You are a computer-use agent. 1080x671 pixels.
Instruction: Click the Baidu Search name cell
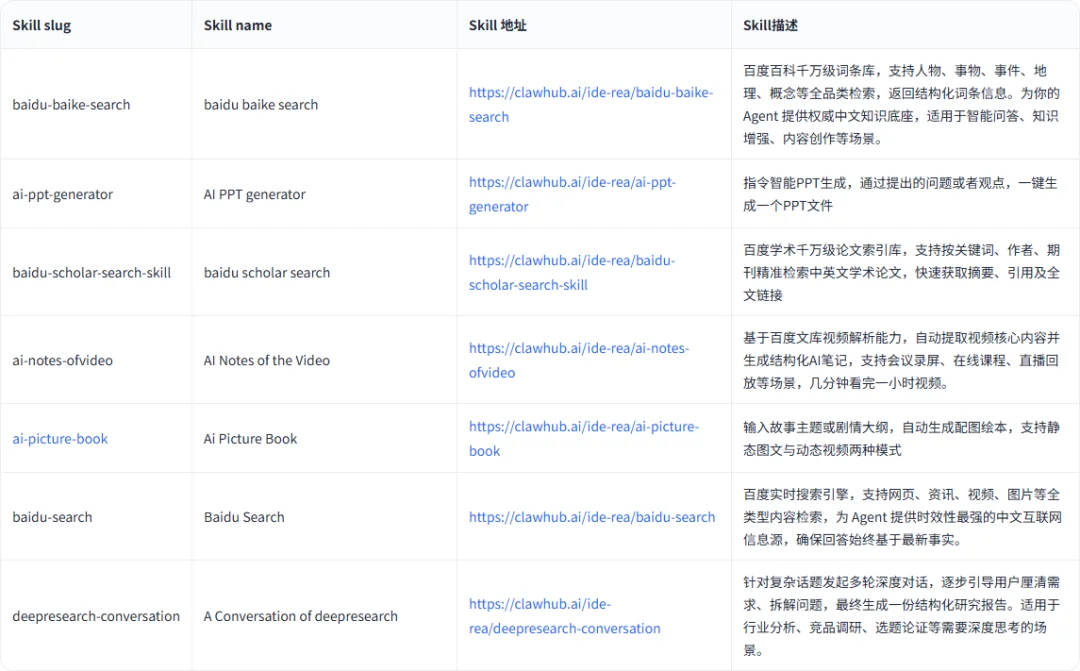pyautogui.click(x=246, y=517)
